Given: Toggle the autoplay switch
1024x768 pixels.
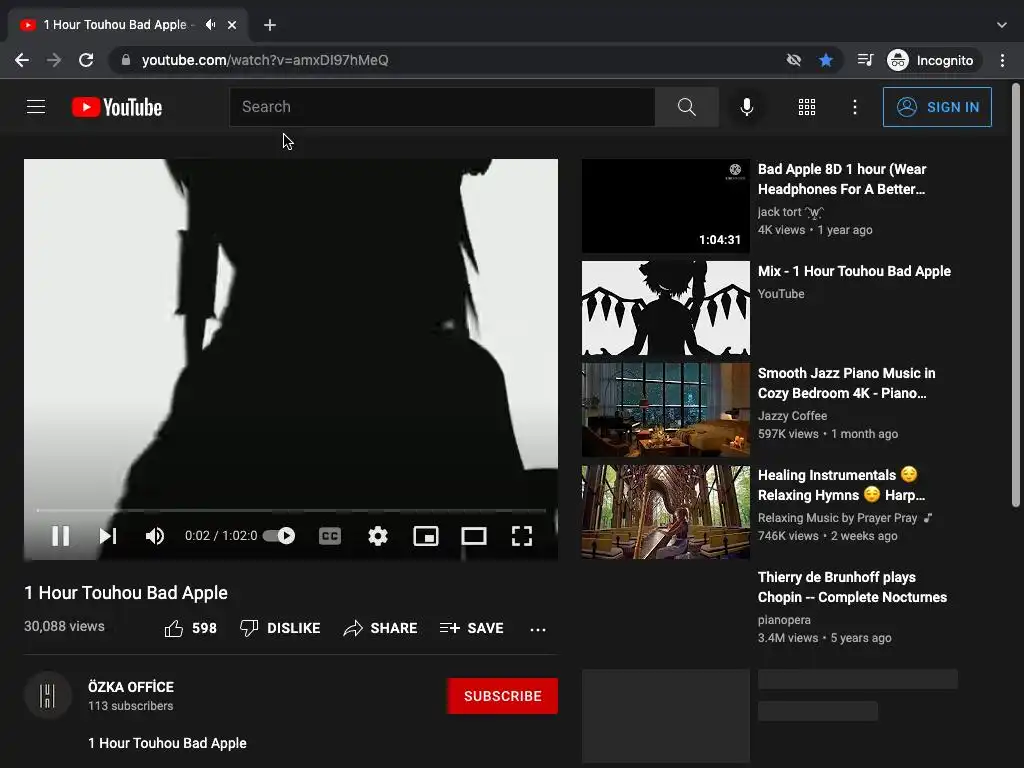Looking at the screenshot, I should coord(280,536).
